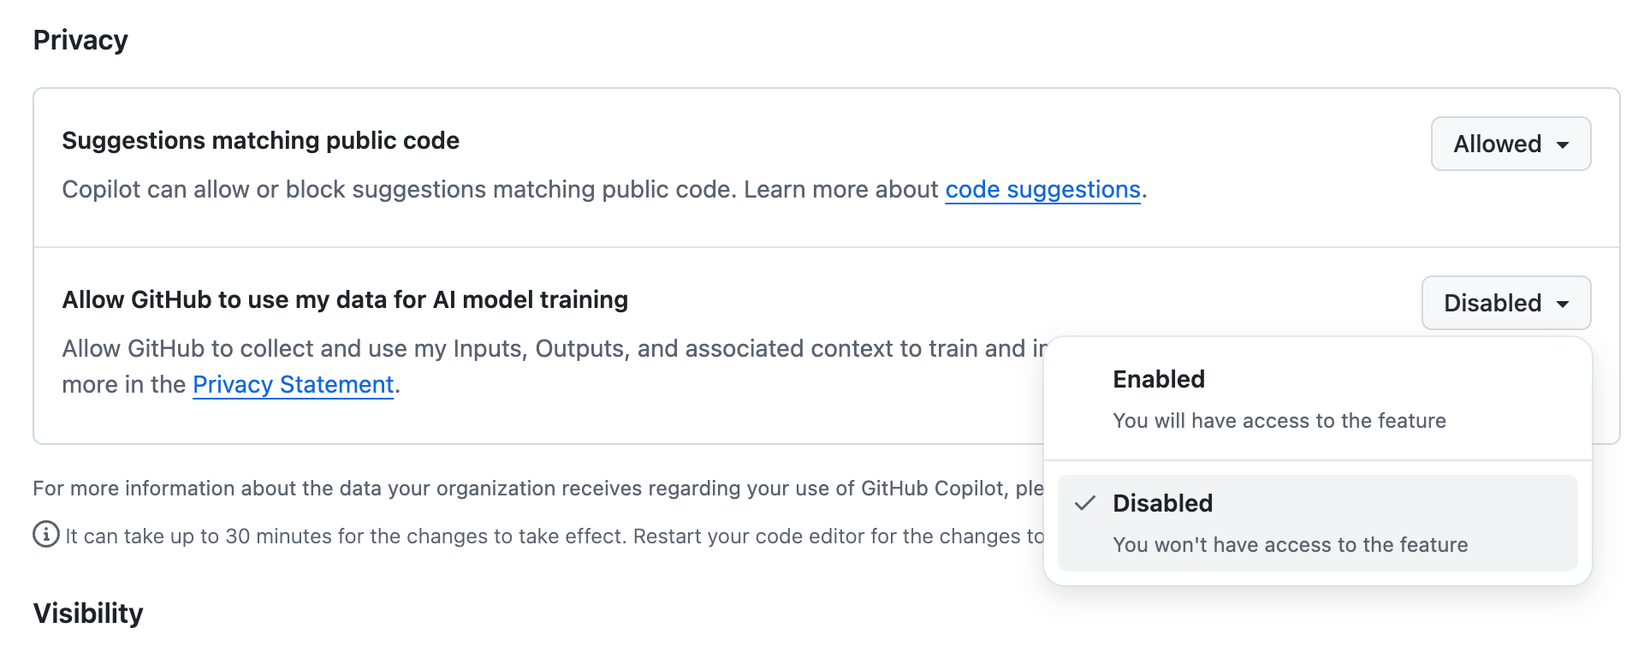Viewport: 1650px width, 645px height.
Task: Click the info icon beside the changes notice
Action: (44, 536)
